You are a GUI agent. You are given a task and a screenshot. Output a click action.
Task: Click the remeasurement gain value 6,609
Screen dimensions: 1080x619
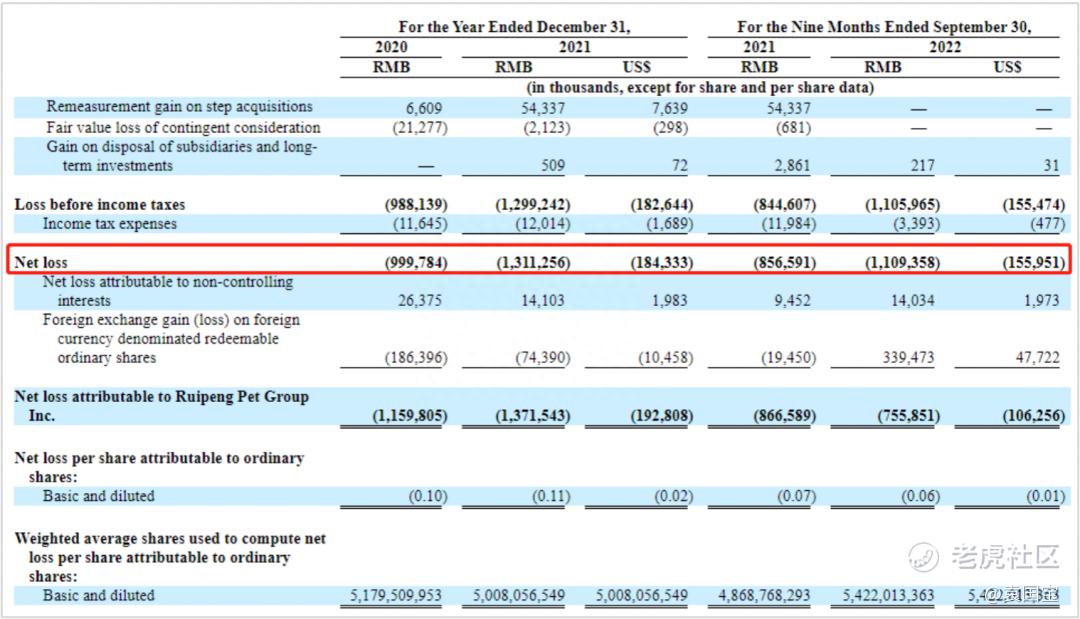[424, 108]
